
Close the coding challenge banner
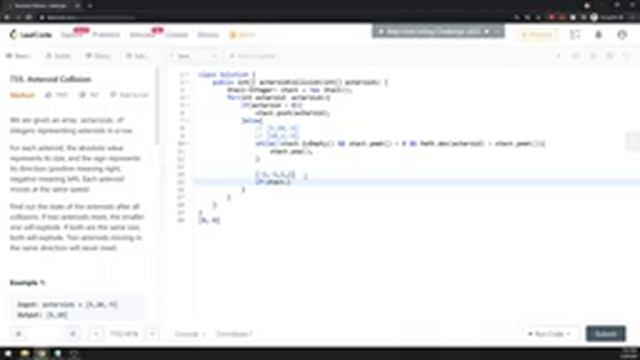[498, 31]
